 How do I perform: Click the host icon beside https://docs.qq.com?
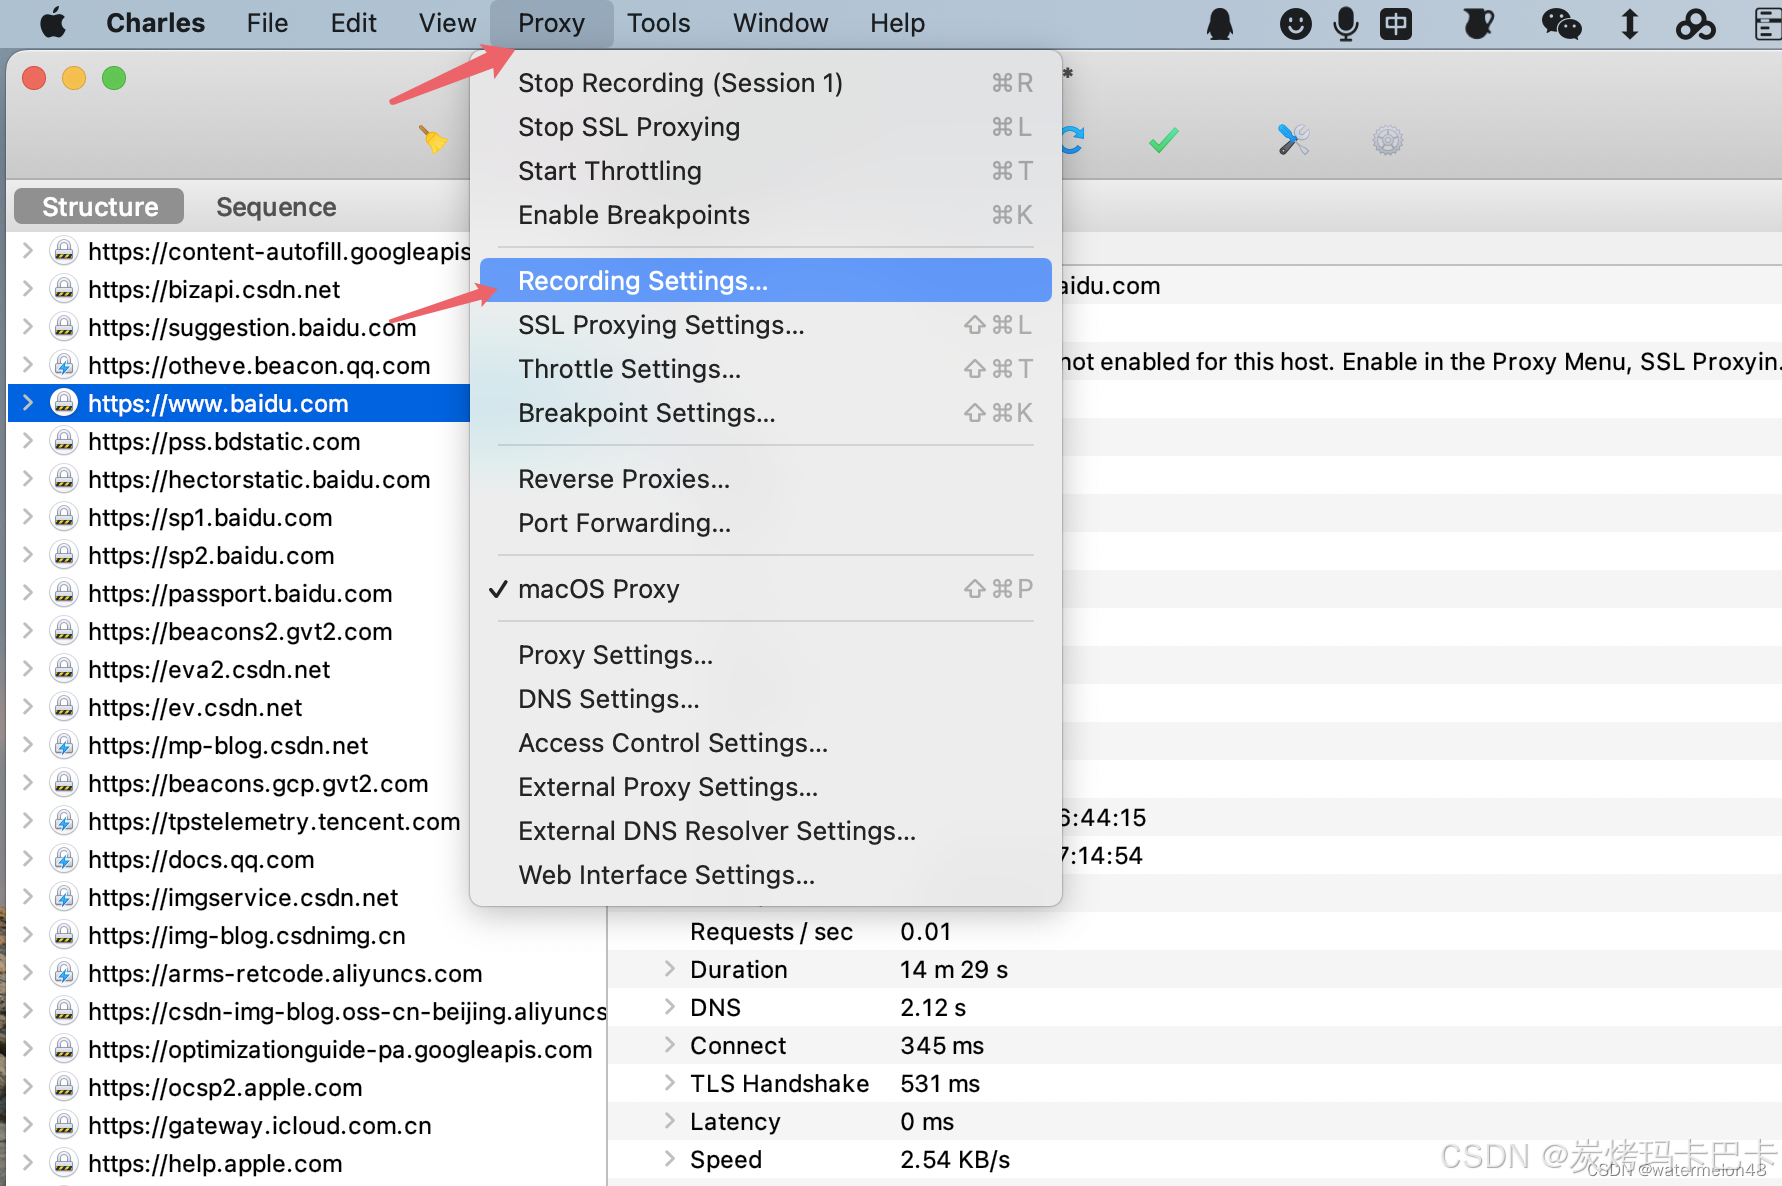(64, 859)
